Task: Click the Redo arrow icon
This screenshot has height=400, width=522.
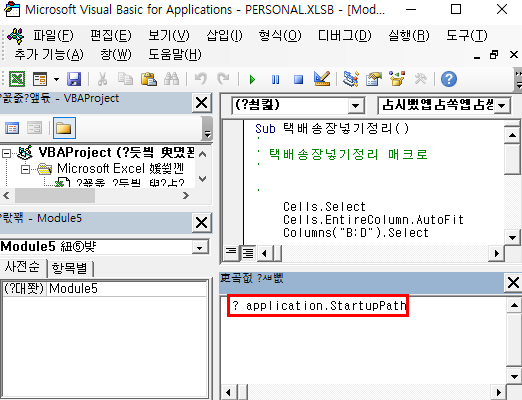Action: click(223, 79)
